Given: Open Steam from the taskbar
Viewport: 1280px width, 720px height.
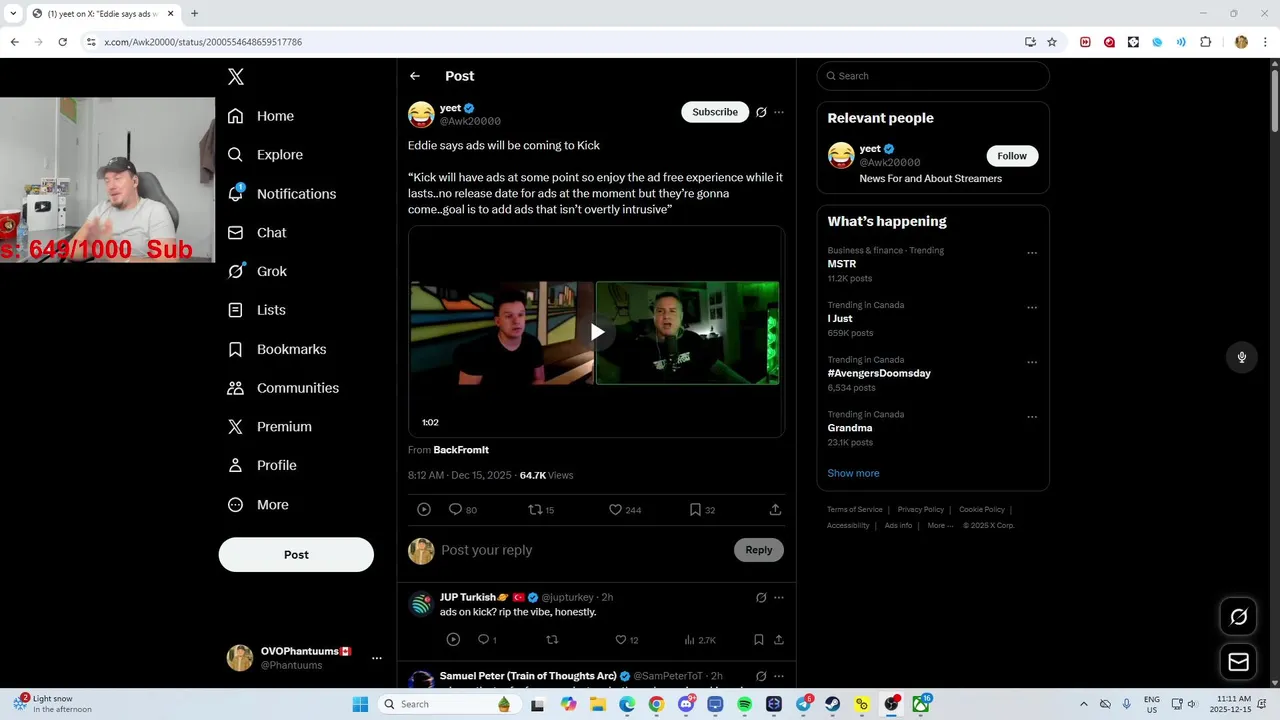Looking at the screenshot, I should click(x=832, y=704).
